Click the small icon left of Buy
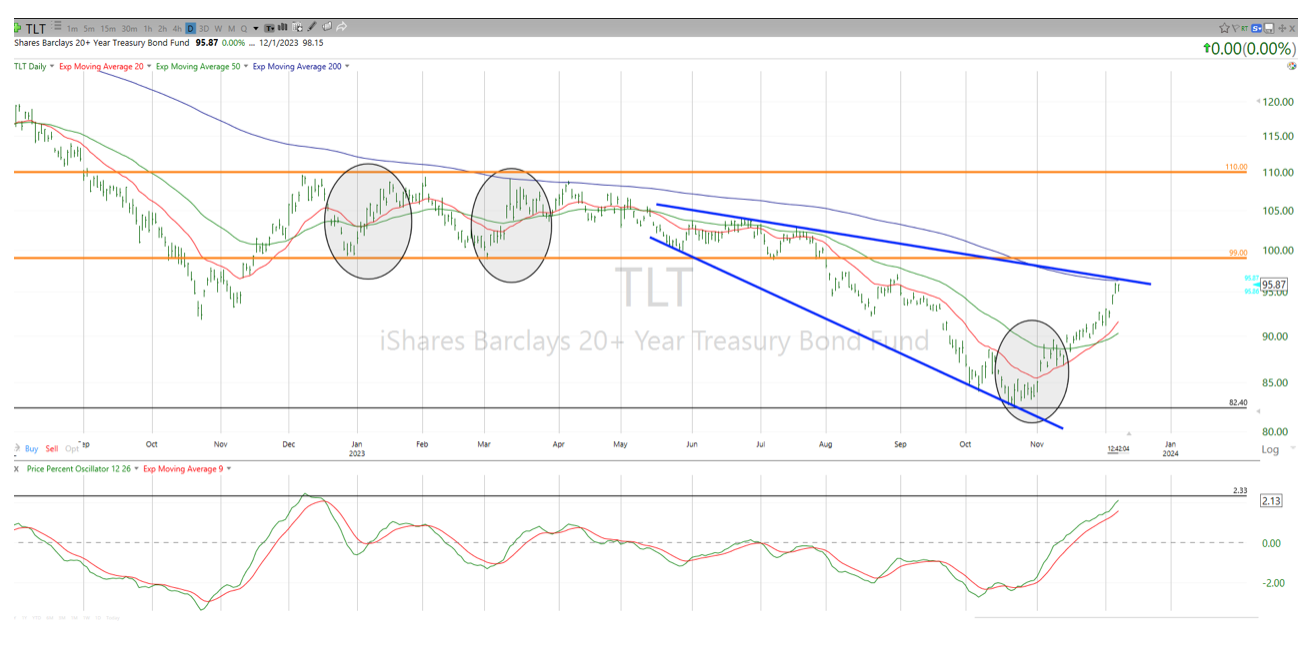Viewport: 1305px width, 651px height. coord(16,449)
